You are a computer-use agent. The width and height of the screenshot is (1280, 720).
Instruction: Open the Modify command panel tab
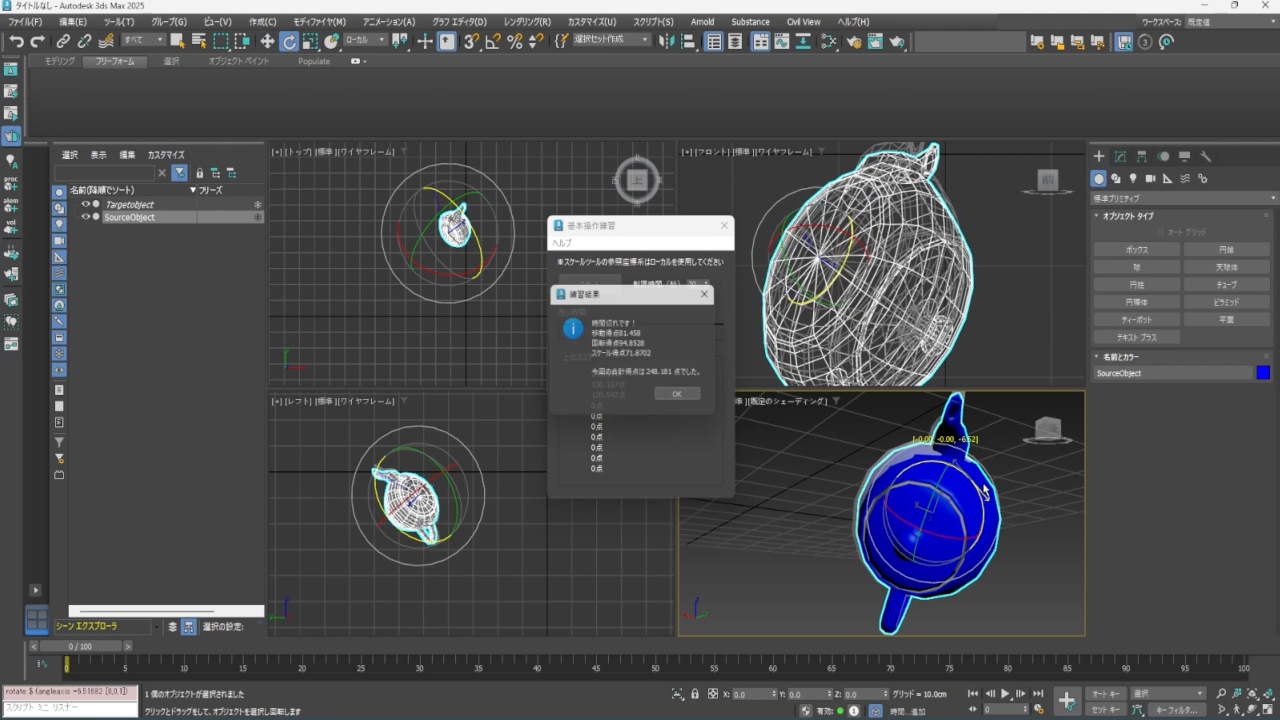point(1120,156)
